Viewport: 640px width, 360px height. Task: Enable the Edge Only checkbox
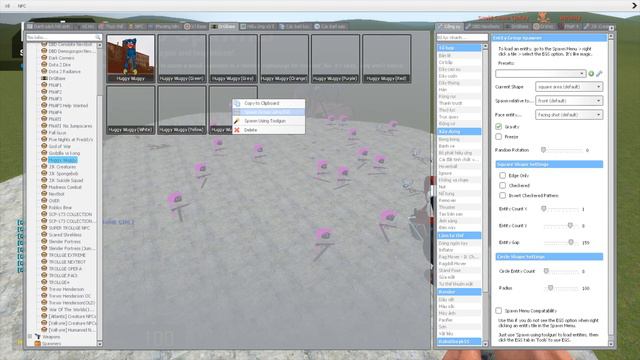click(x=502, y=176)
